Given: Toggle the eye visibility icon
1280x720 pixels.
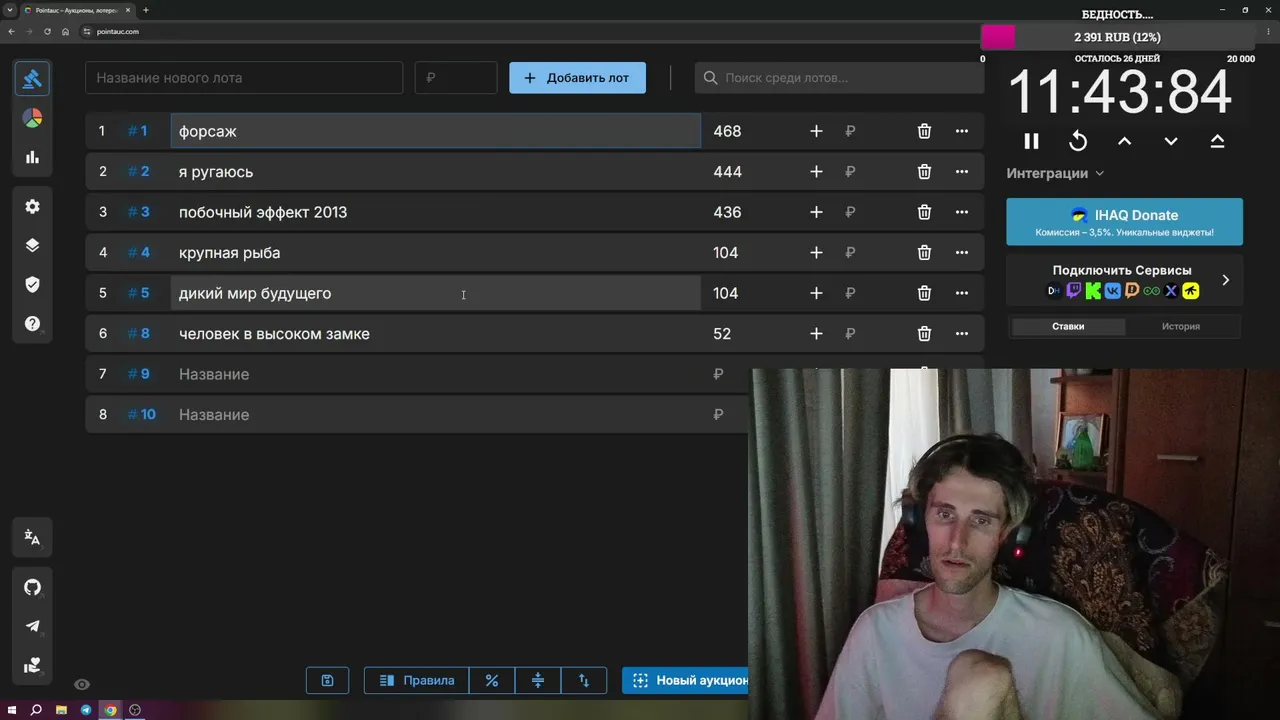Looking at the screenshot, I should coord(82,684).
